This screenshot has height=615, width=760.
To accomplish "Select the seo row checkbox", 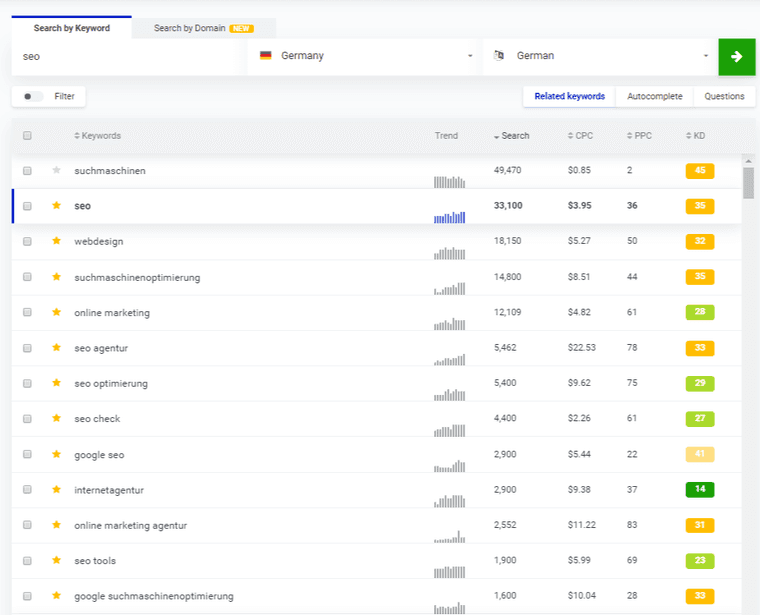I will 27,206.
